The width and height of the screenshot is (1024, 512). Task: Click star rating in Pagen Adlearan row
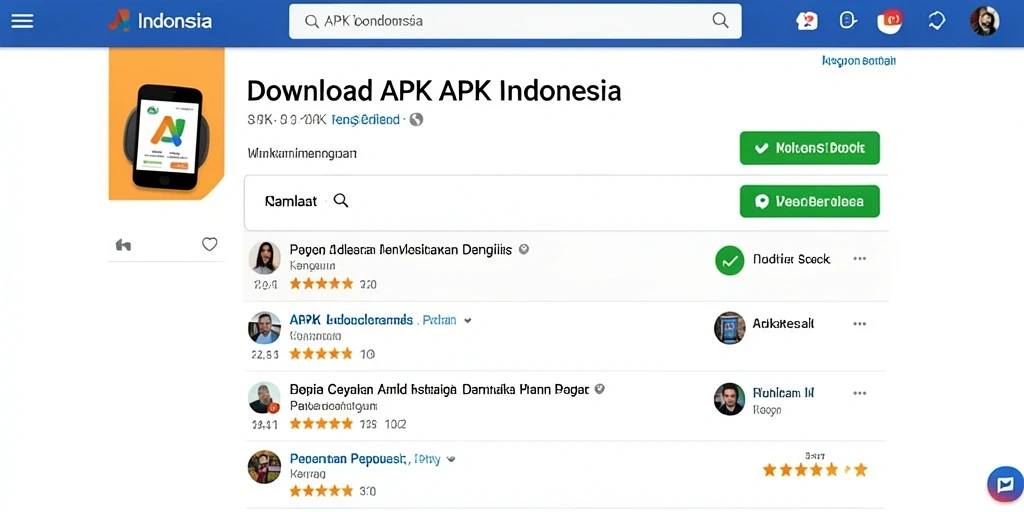click(x=321, y=283)
